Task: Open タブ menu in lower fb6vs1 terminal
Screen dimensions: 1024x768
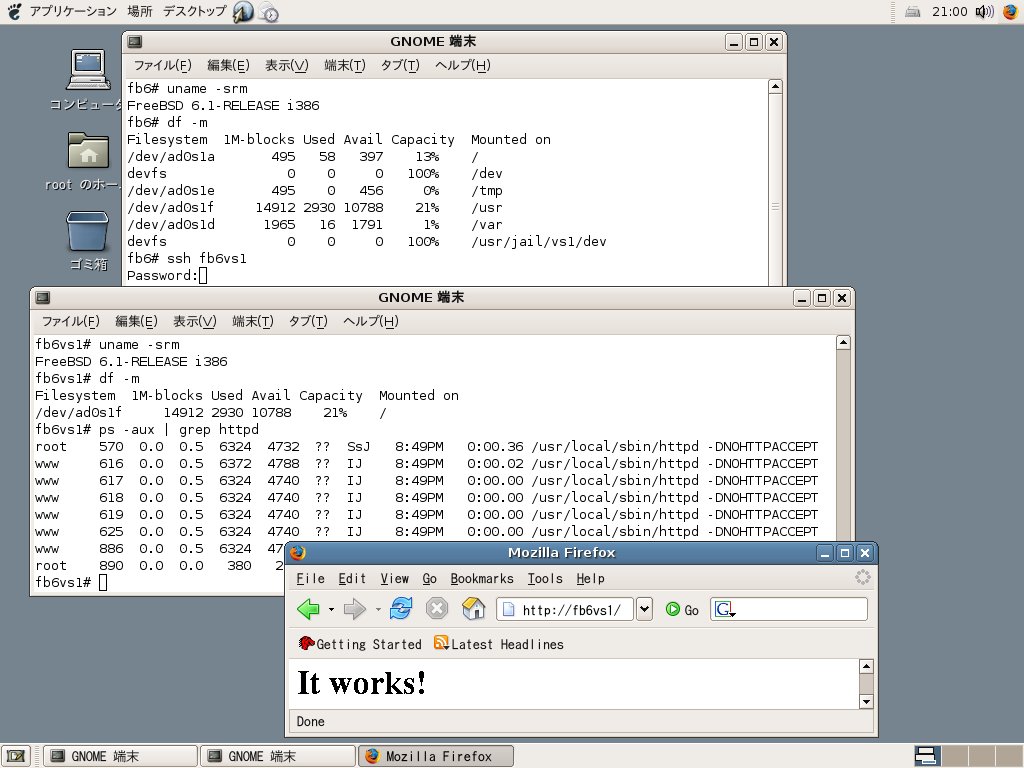Action: click(x=308, y=321)
